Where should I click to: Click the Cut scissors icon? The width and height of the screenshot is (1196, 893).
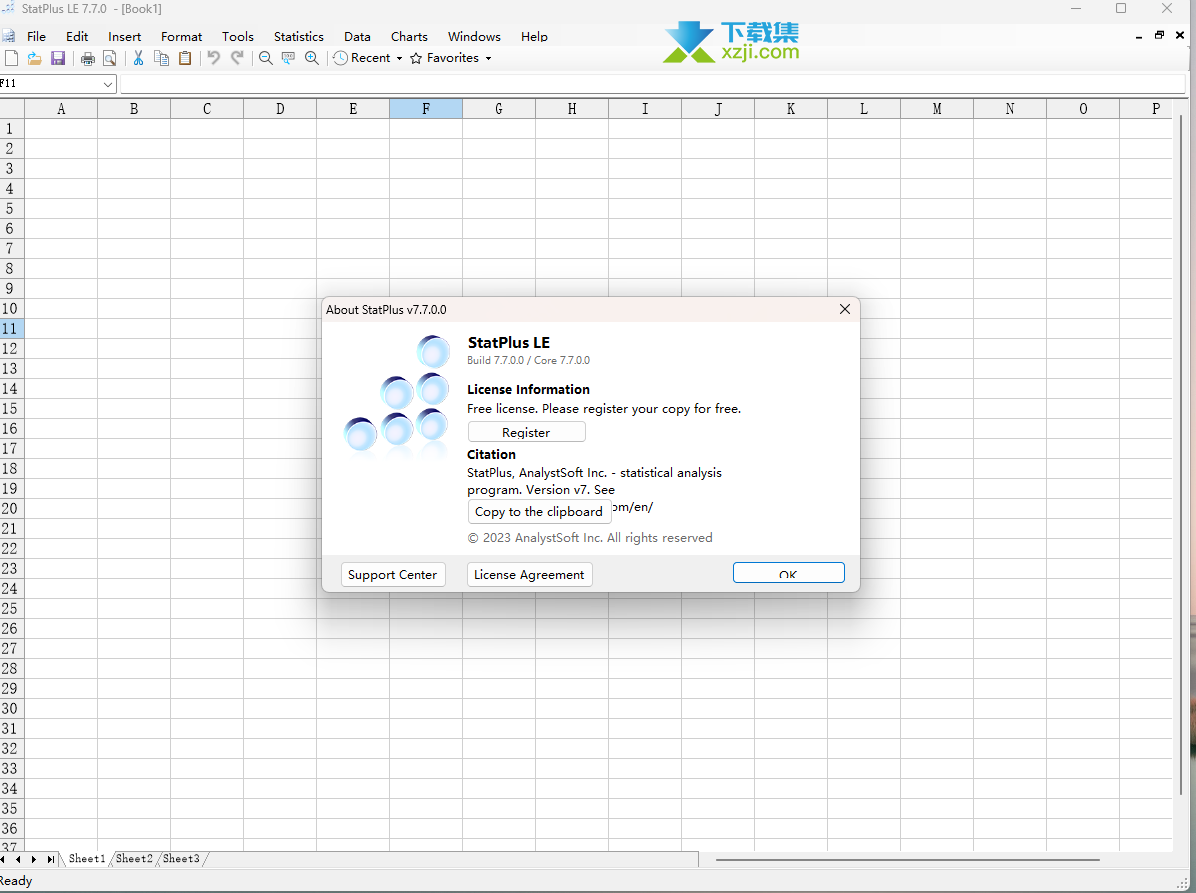tap(138, 58)
